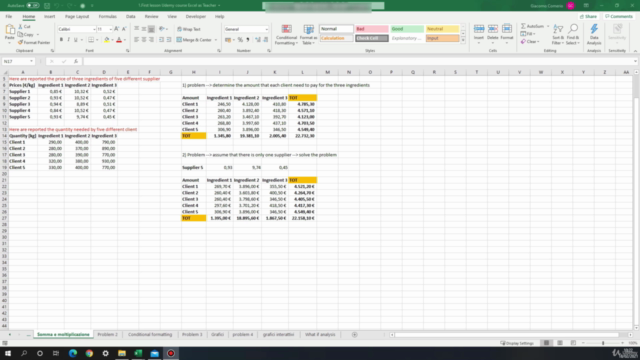This screenshot has width=640, height=360.
Task: Open File Explorer from the taskbar
Action: point(122,353)
